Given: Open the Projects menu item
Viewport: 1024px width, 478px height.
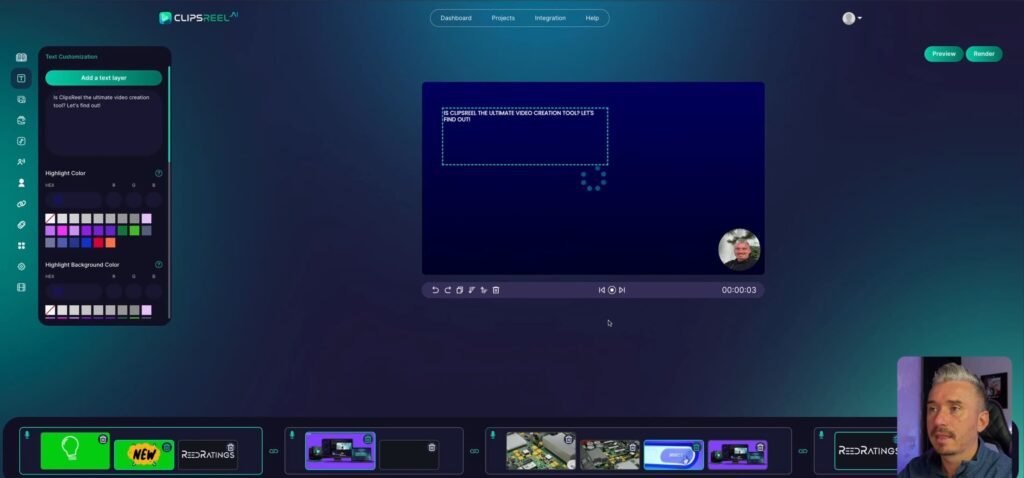Looking at the screenshot, I should click(x=502, y=18).
